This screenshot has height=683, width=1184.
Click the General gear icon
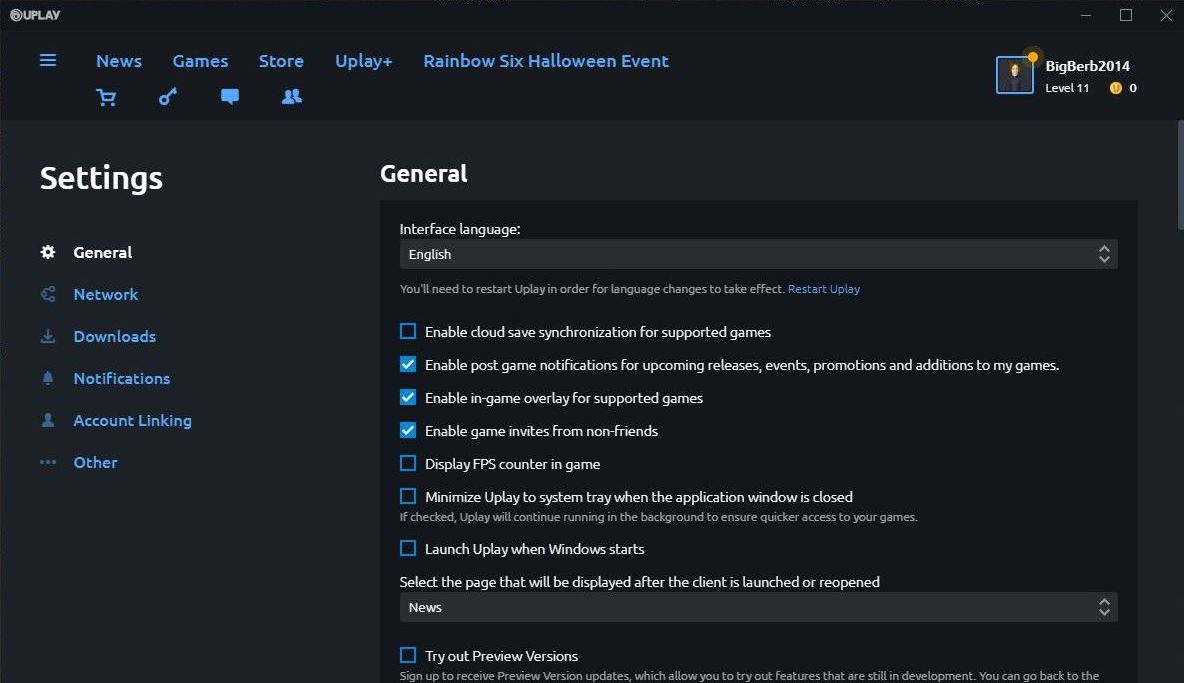[48, 252]
